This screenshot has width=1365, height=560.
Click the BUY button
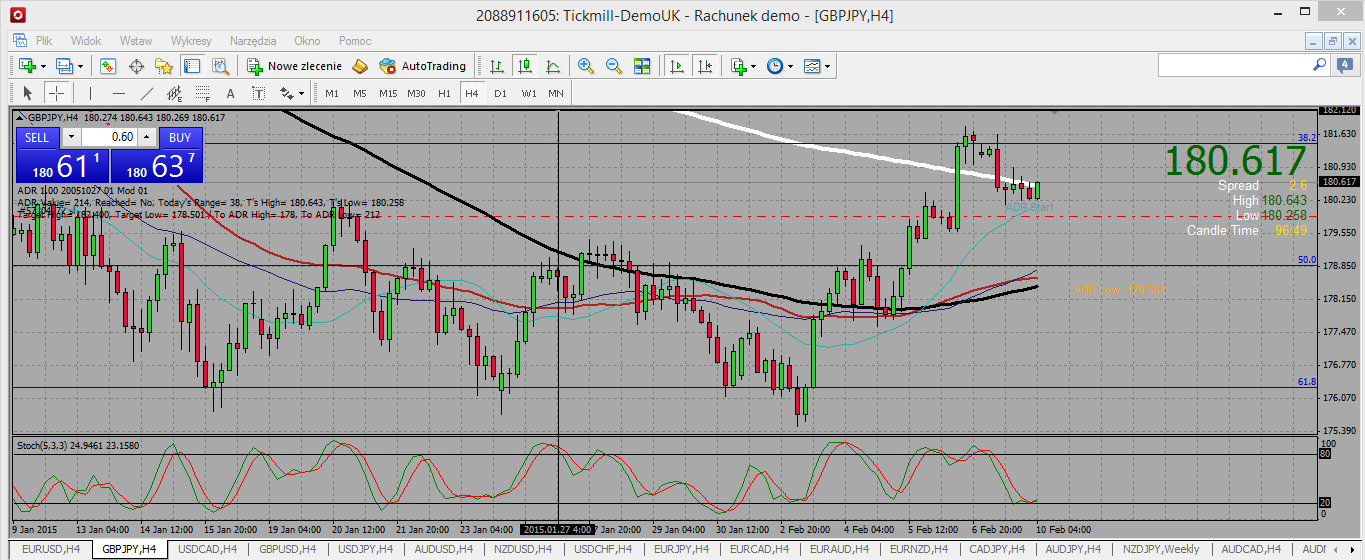click(180, 137)
